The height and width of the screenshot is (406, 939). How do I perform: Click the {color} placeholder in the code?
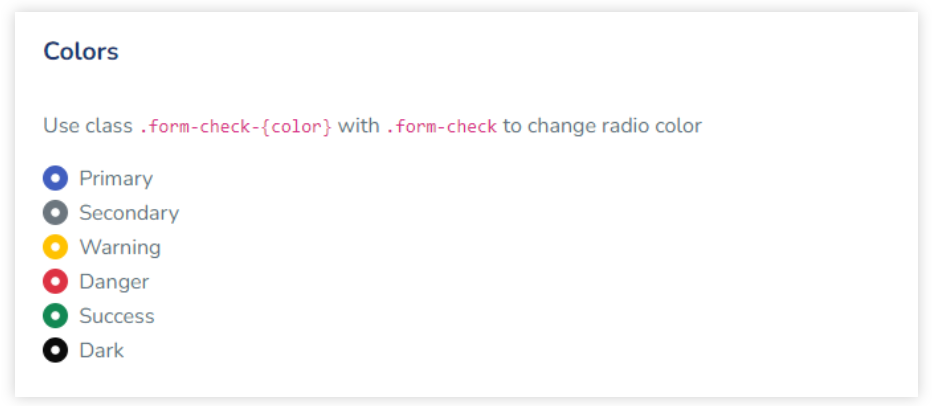[297, 127]
